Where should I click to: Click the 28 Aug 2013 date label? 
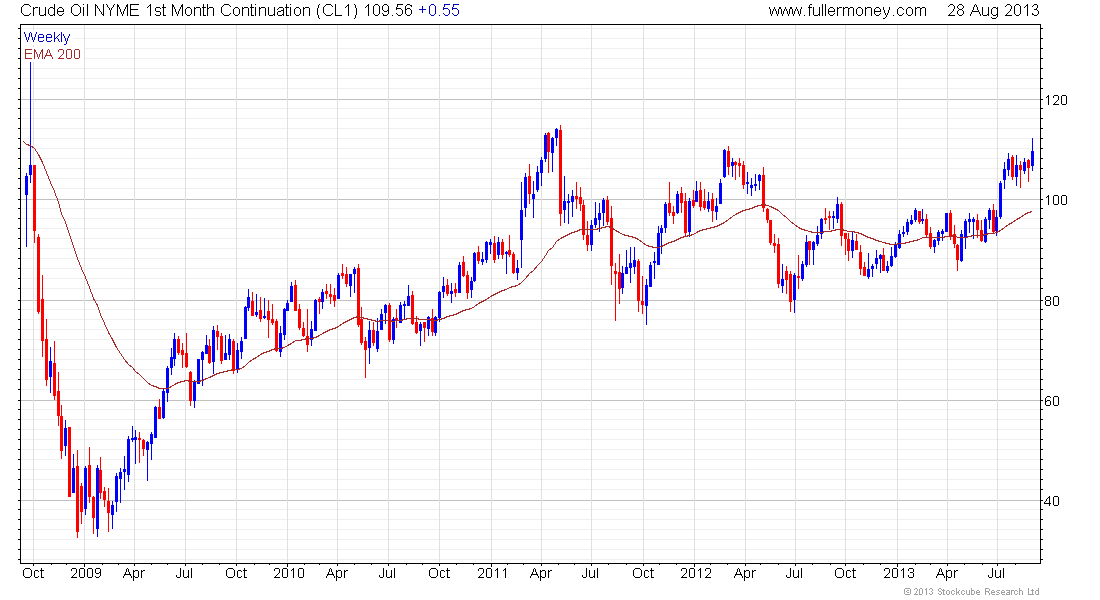993,11
